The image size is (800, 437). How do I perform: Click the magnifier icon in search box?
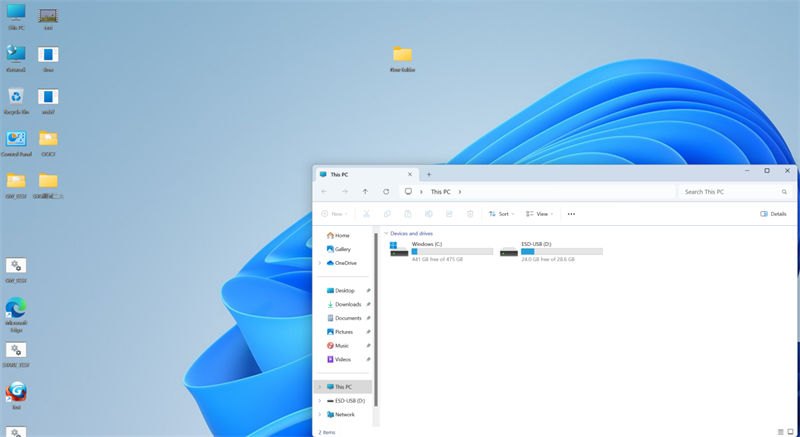tap(784, 192)
